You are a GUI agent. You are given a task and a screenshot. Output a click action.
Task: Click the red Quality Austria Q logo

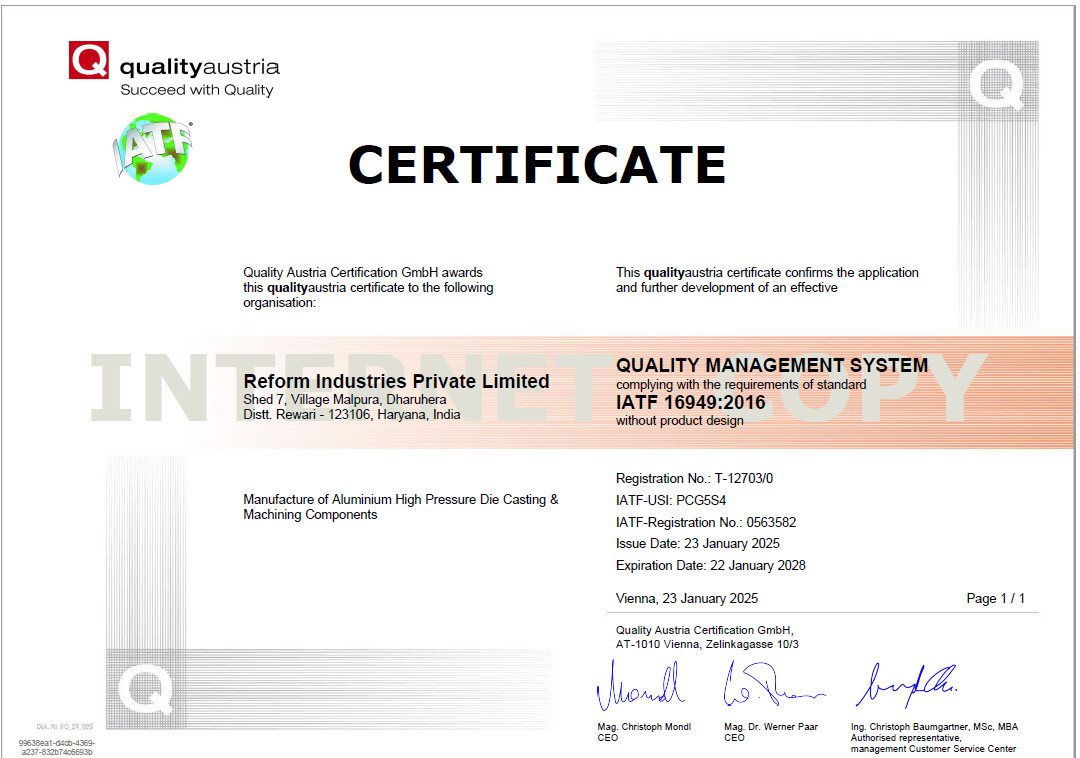click(88, 60)
